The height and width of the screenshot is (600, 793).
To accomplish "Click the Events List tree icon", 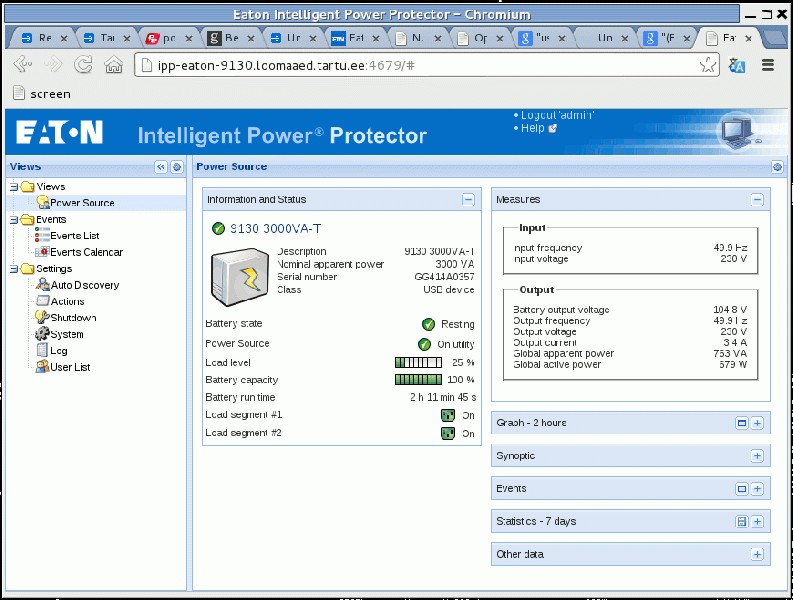I will [42, 235].
